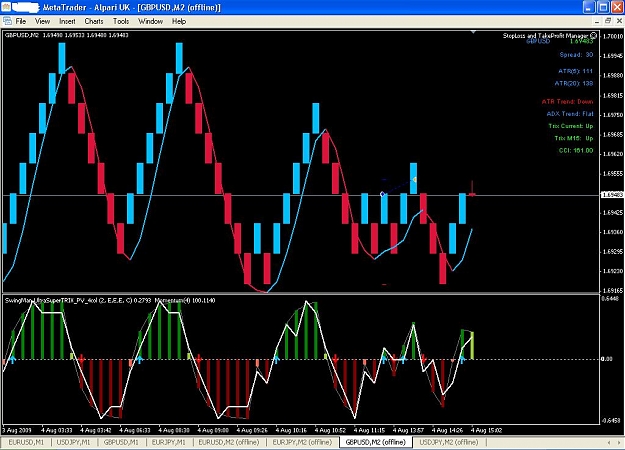Click the chart tabs scroll-right arrow

620,442
